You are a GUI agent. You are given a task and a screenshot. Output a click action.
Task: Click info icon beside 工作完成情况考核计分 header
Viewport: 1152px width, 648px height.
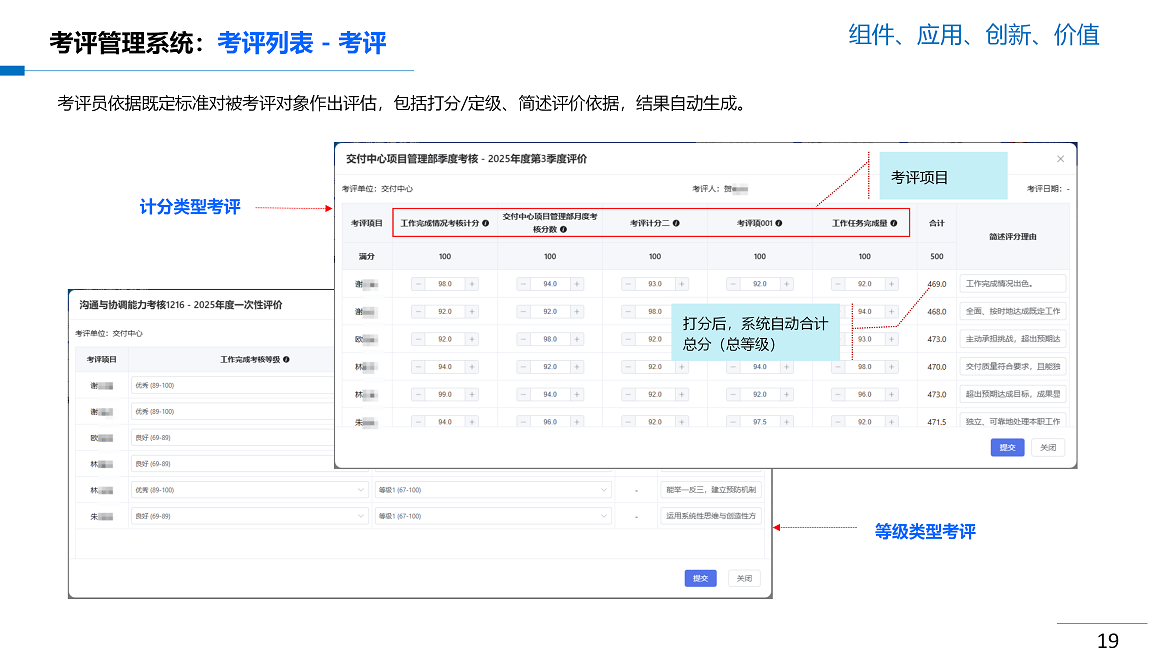pyautogui.click(x=486, y=223)
